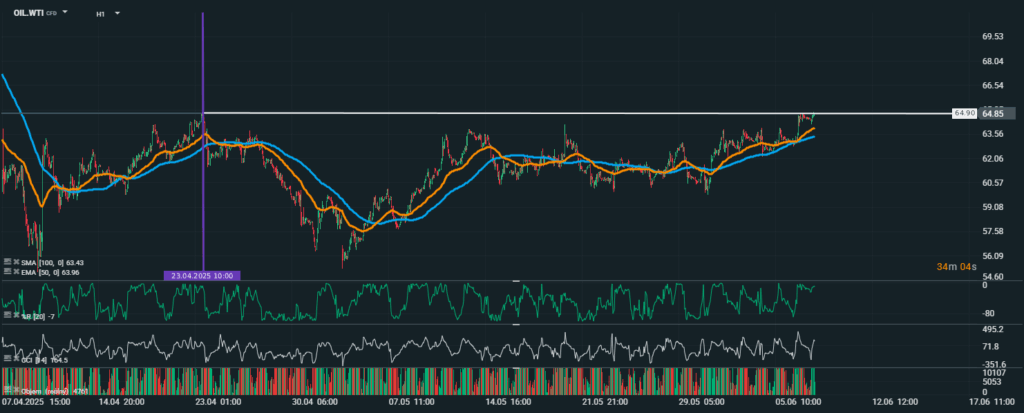Viewport: 1024px width, 413px height.
Task: Click the H1 timeframe label
Action: pos(101,14)
